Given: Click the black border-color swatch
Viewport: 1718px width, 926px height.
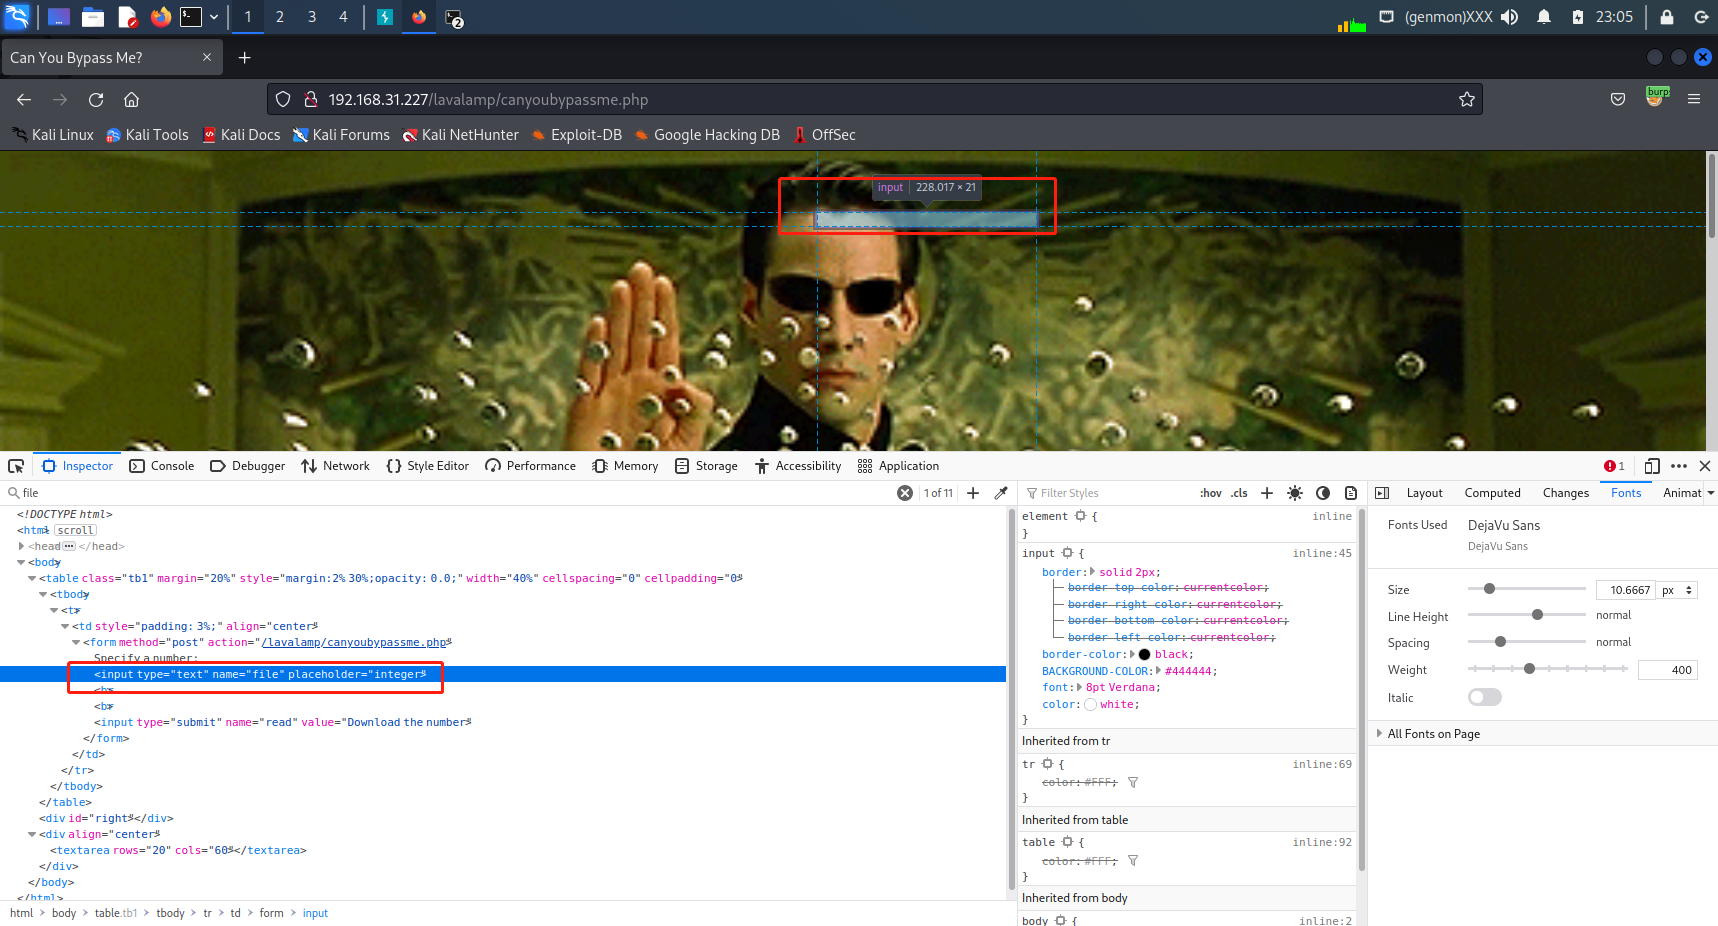Looking at the screenshot, I should pyautogui.click(x=1143, y=653).
